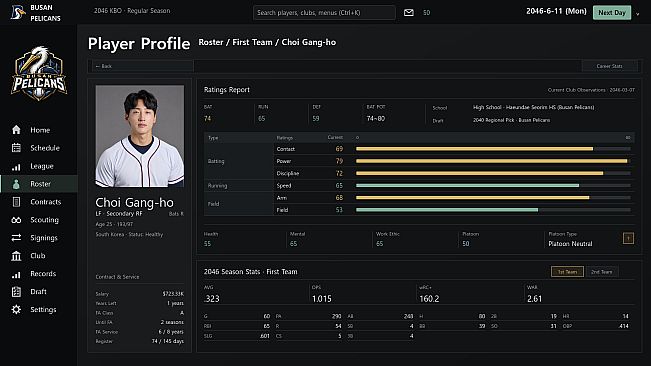Click the Scouting binoculars icon
This screenshot has width=651, height=366.
click(16, 220)
